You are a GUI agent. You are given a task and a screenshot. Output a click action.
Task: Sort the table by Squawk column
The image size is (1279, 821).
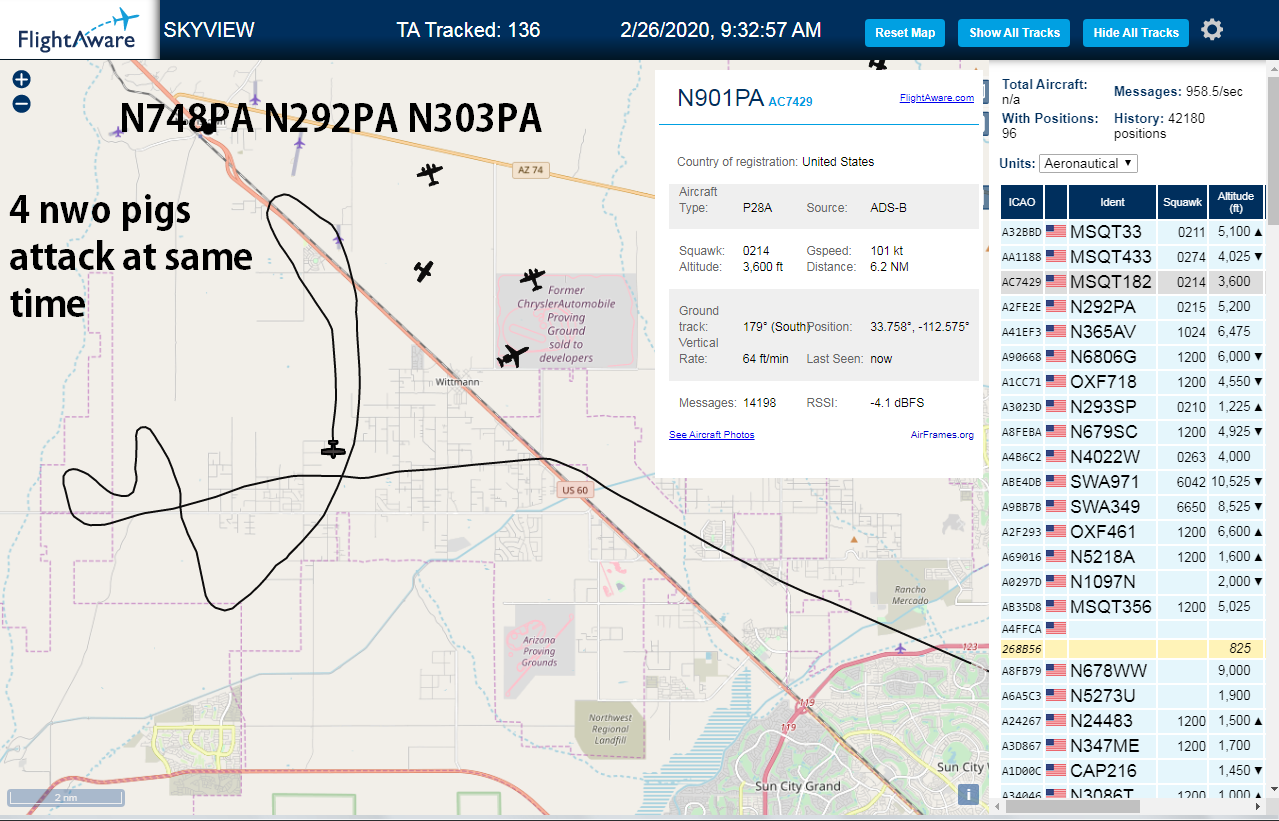[x=1182, y=202]
